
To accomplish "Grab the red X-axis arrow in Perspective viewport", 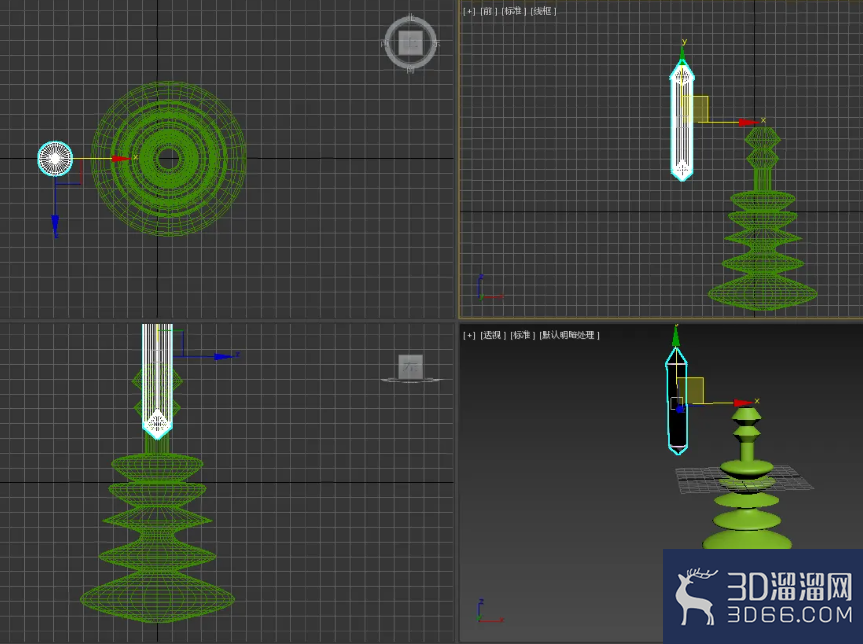I will [743, 403].
